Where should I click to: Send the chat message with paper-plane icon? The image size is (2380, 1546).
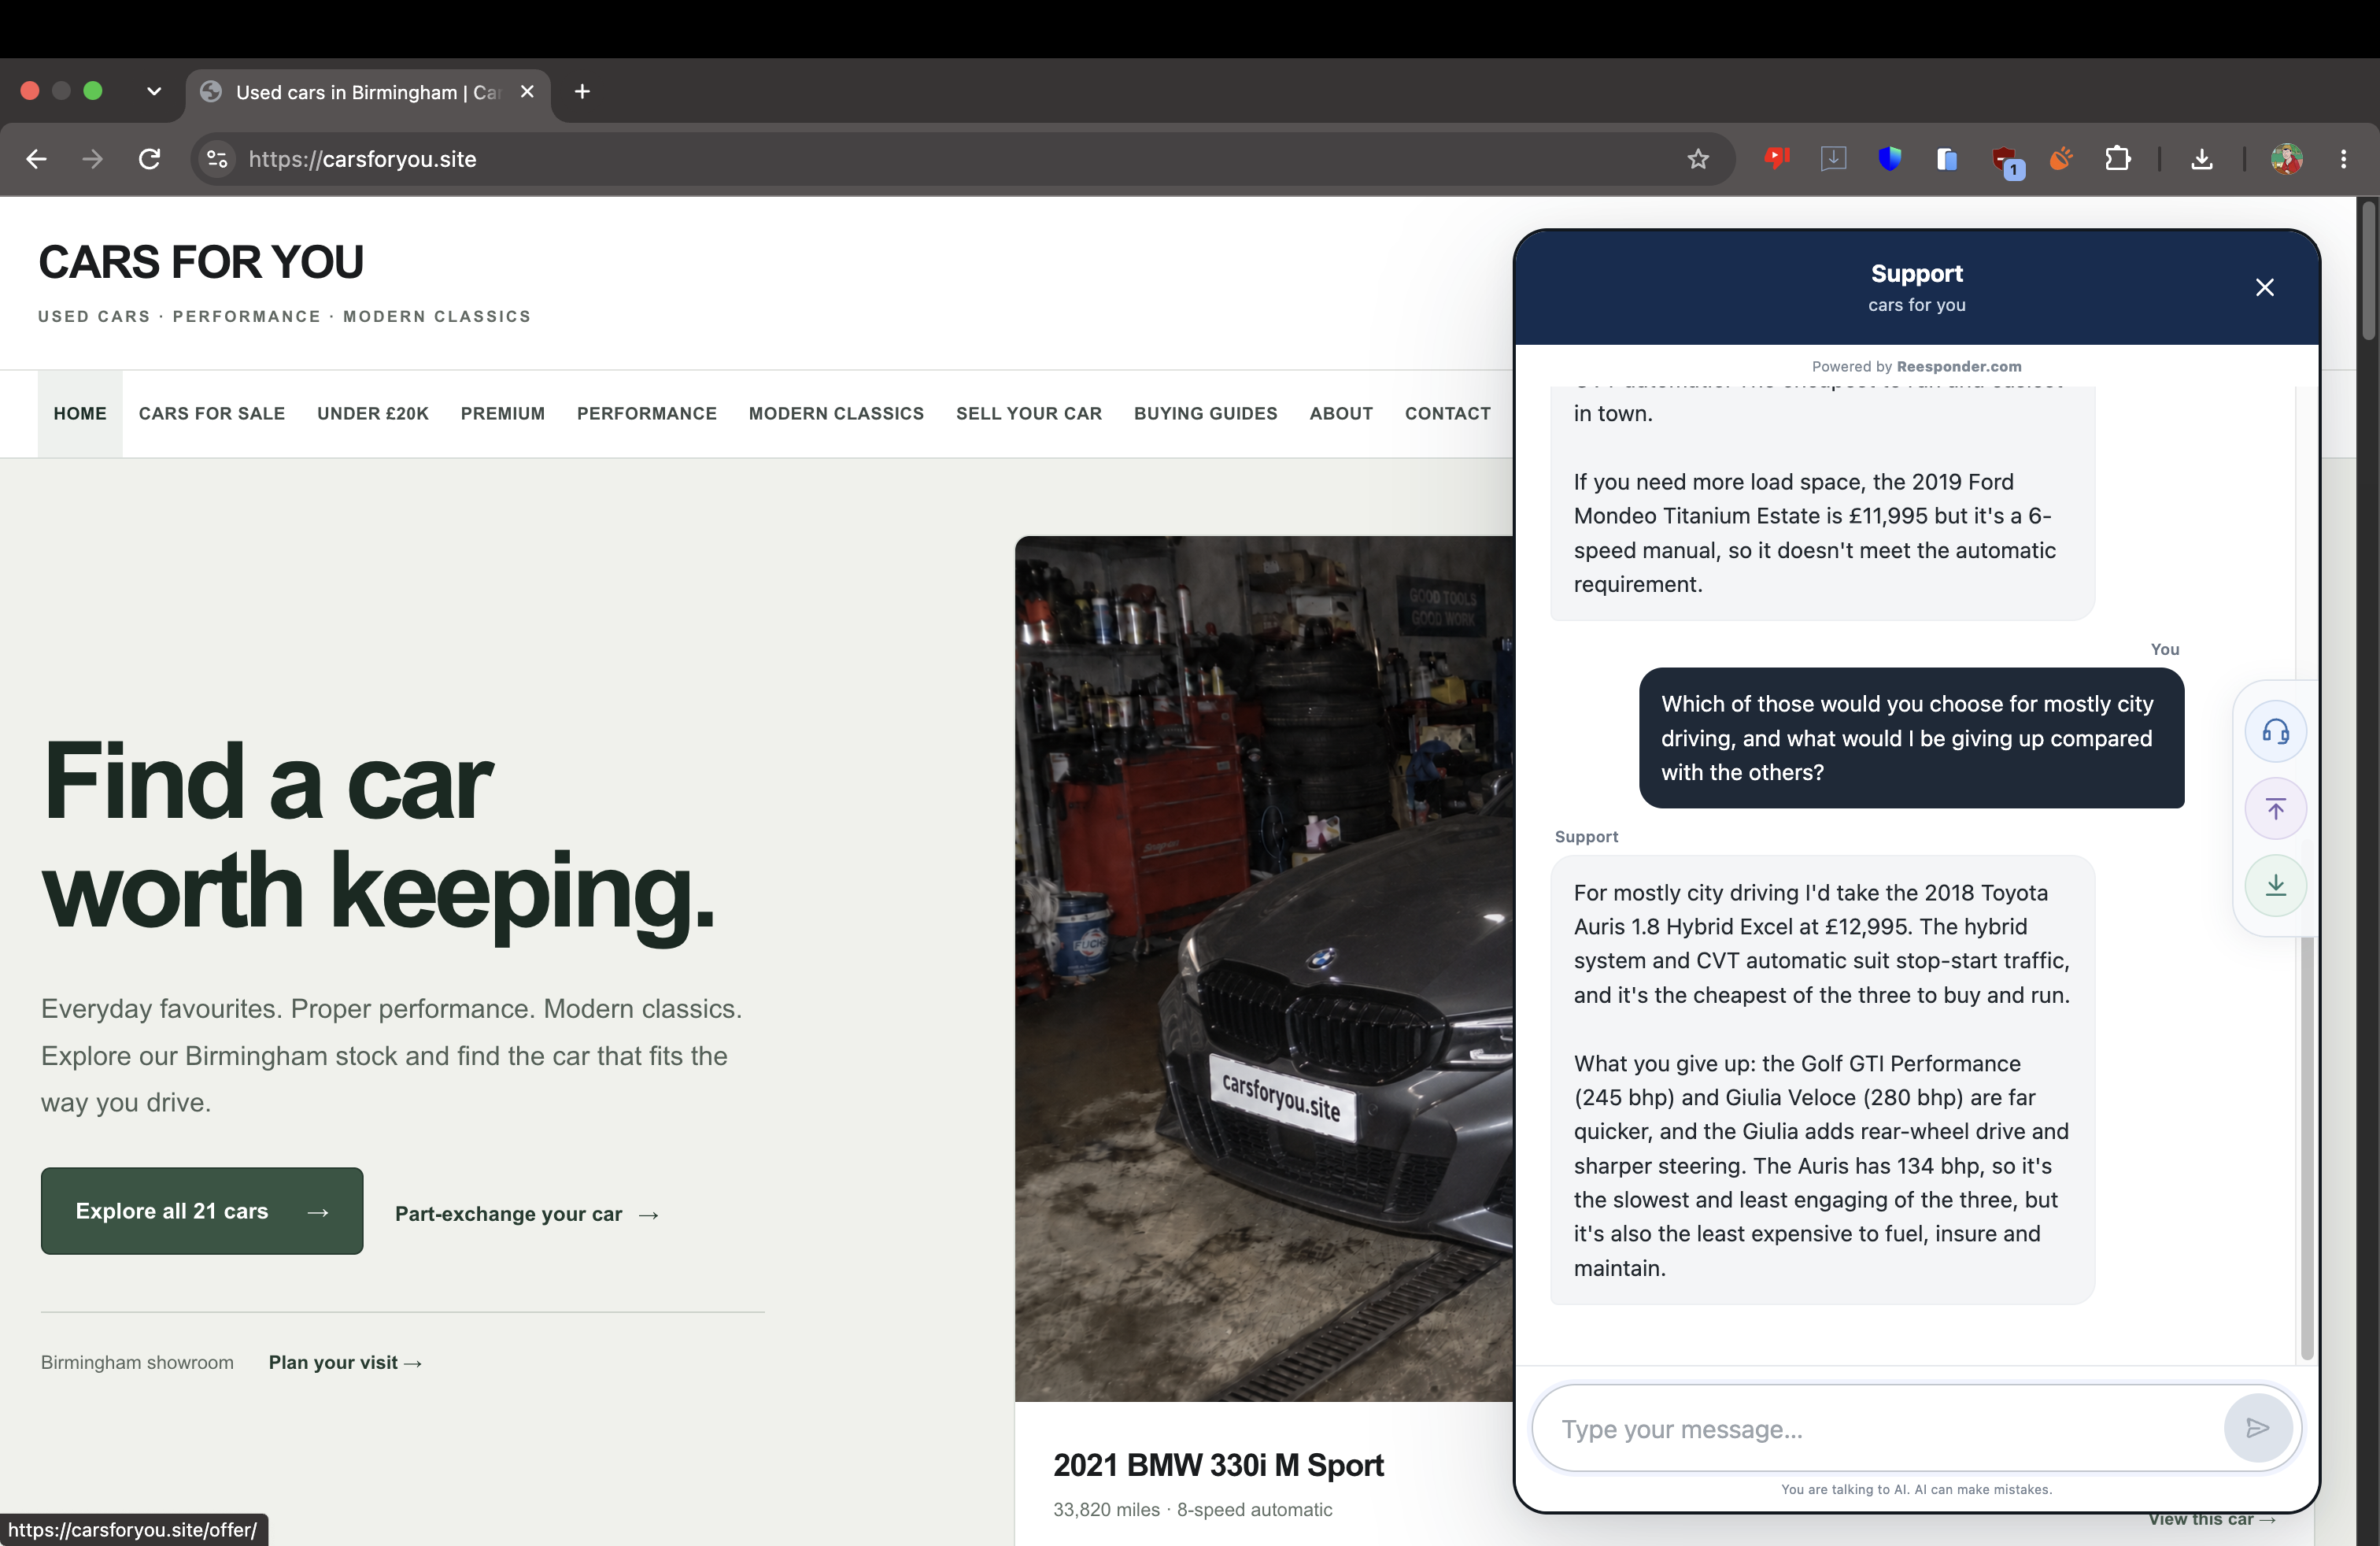pos(2257,1428)
